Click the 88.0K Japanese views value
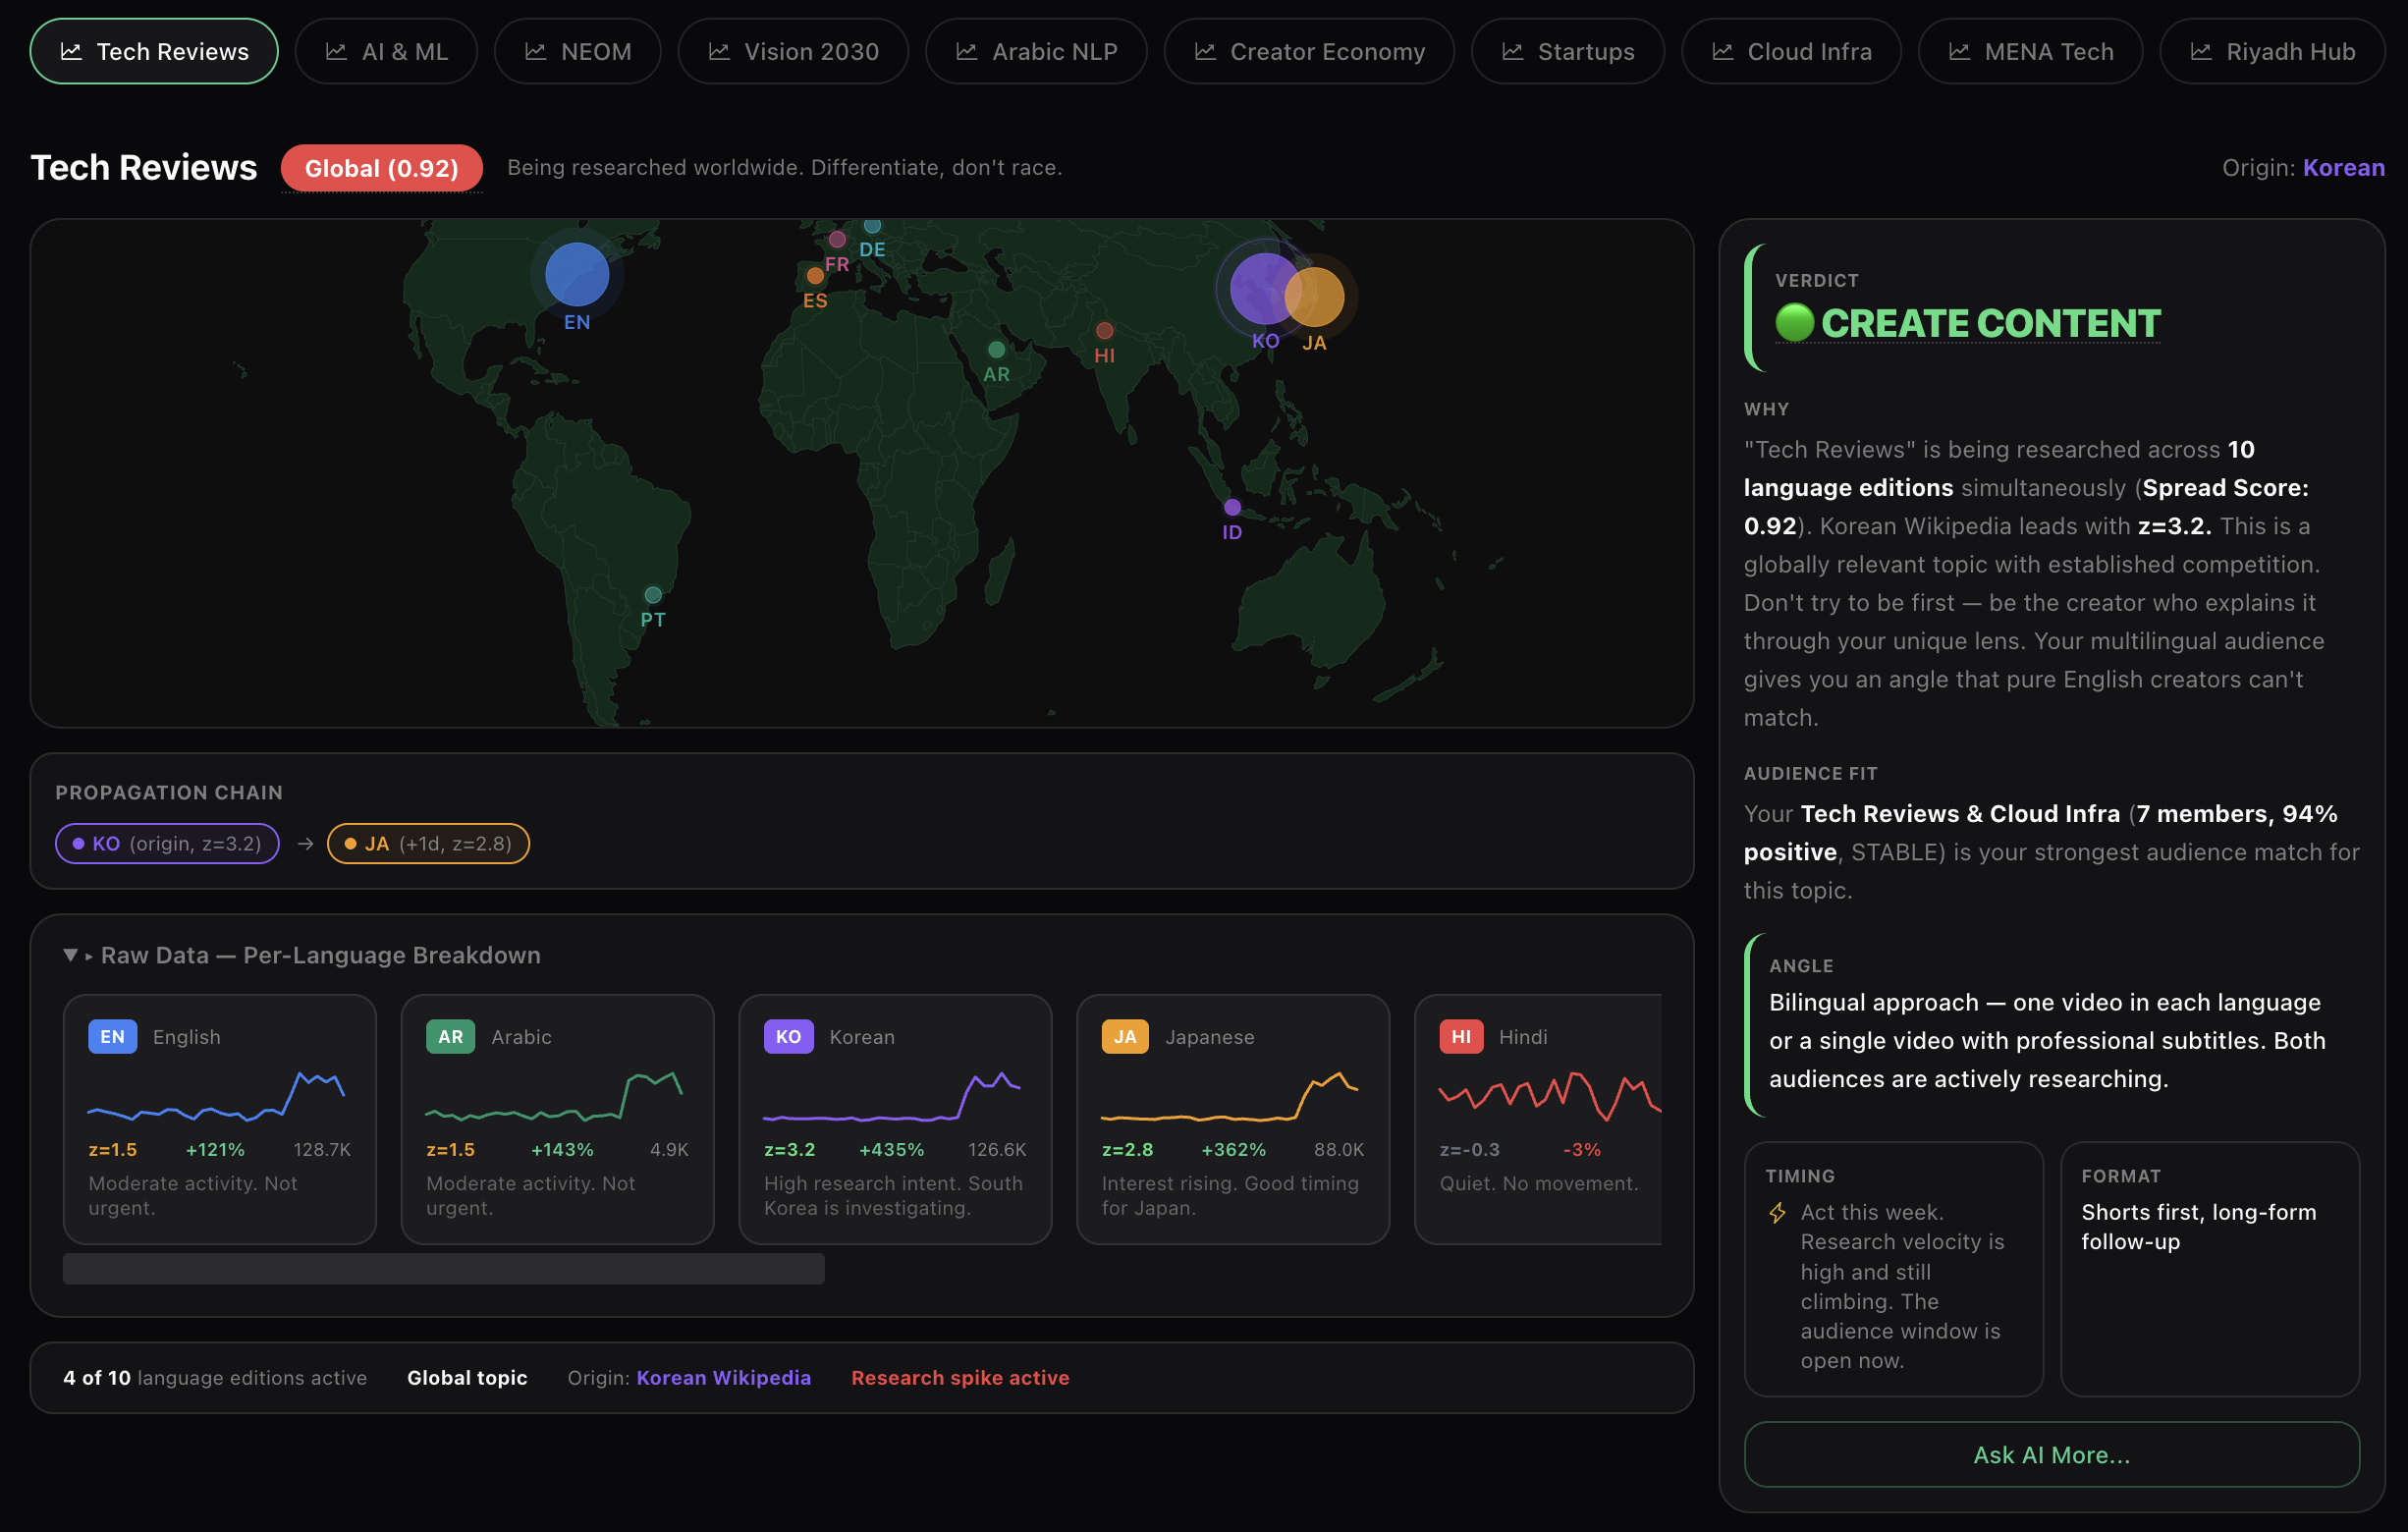The image size is (2408, 1532). tap(1339, 1149)
